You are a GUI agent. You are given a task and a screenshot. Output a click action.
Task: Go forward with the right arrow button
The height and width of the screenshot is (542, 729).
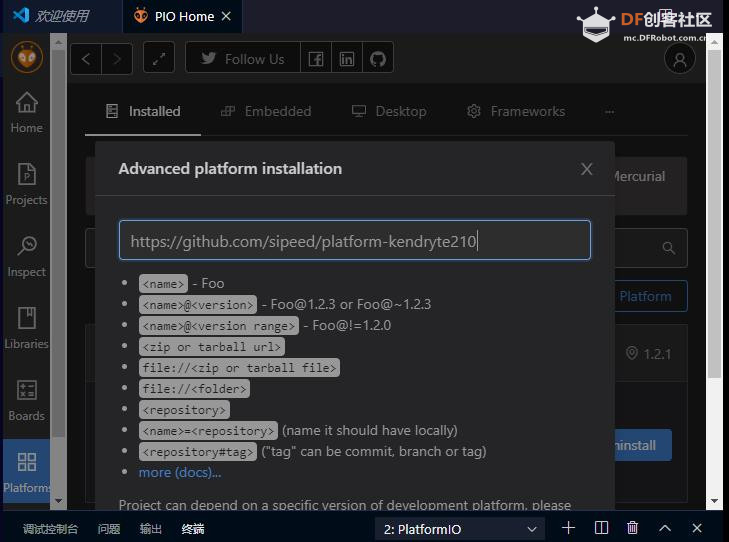pos(117,59)
